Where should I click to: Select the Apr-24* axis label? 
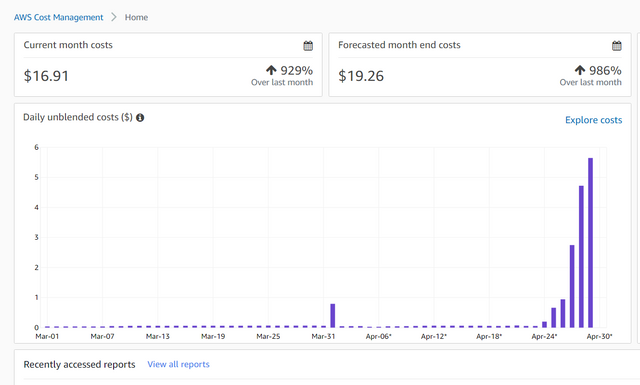pyautogui.click(x=544, y=336)
